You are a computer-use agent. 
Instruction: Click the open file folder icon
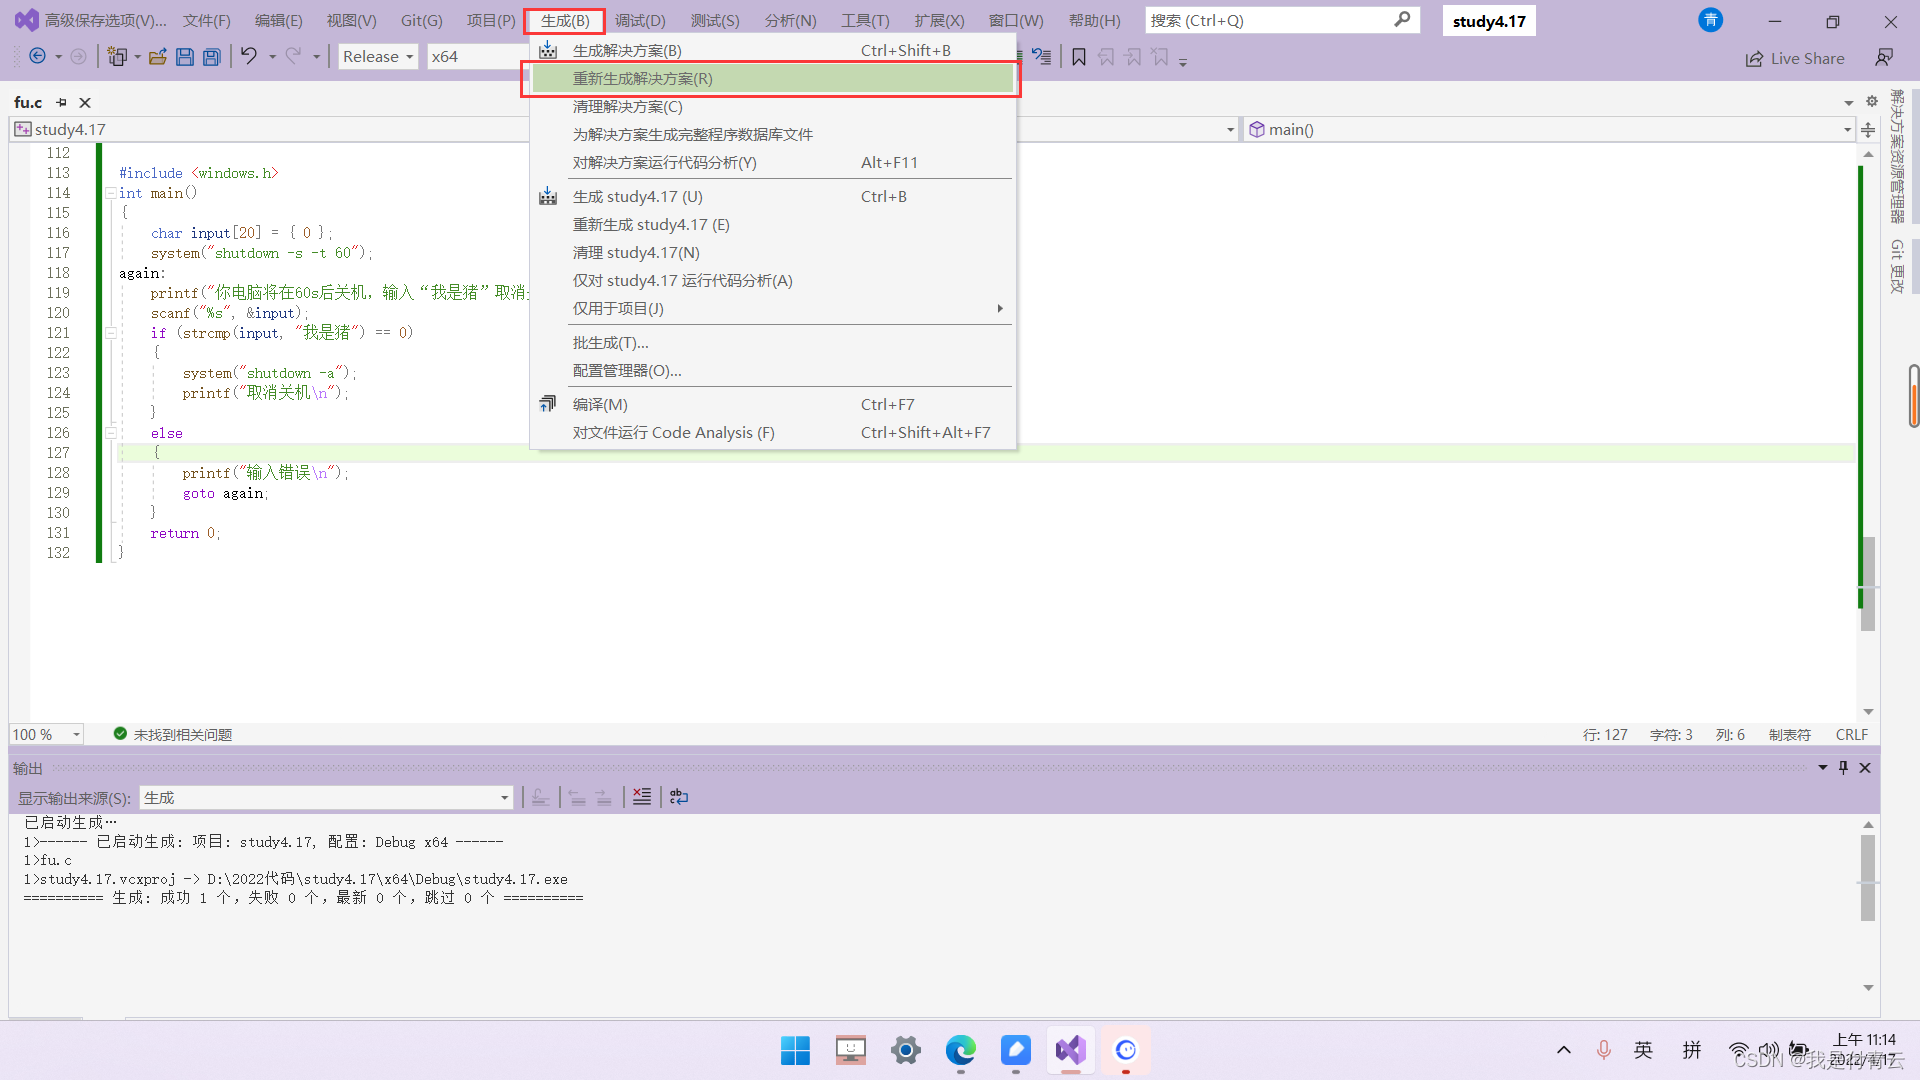(158, 57)
